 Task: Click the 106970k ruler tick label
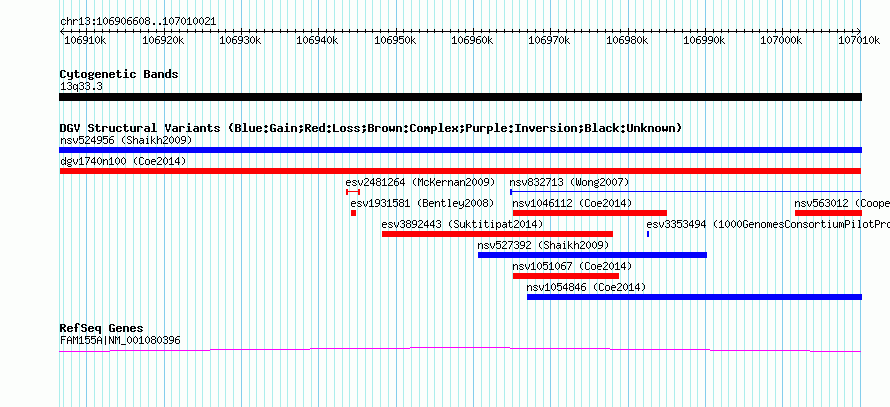click(x=550, y=40)
